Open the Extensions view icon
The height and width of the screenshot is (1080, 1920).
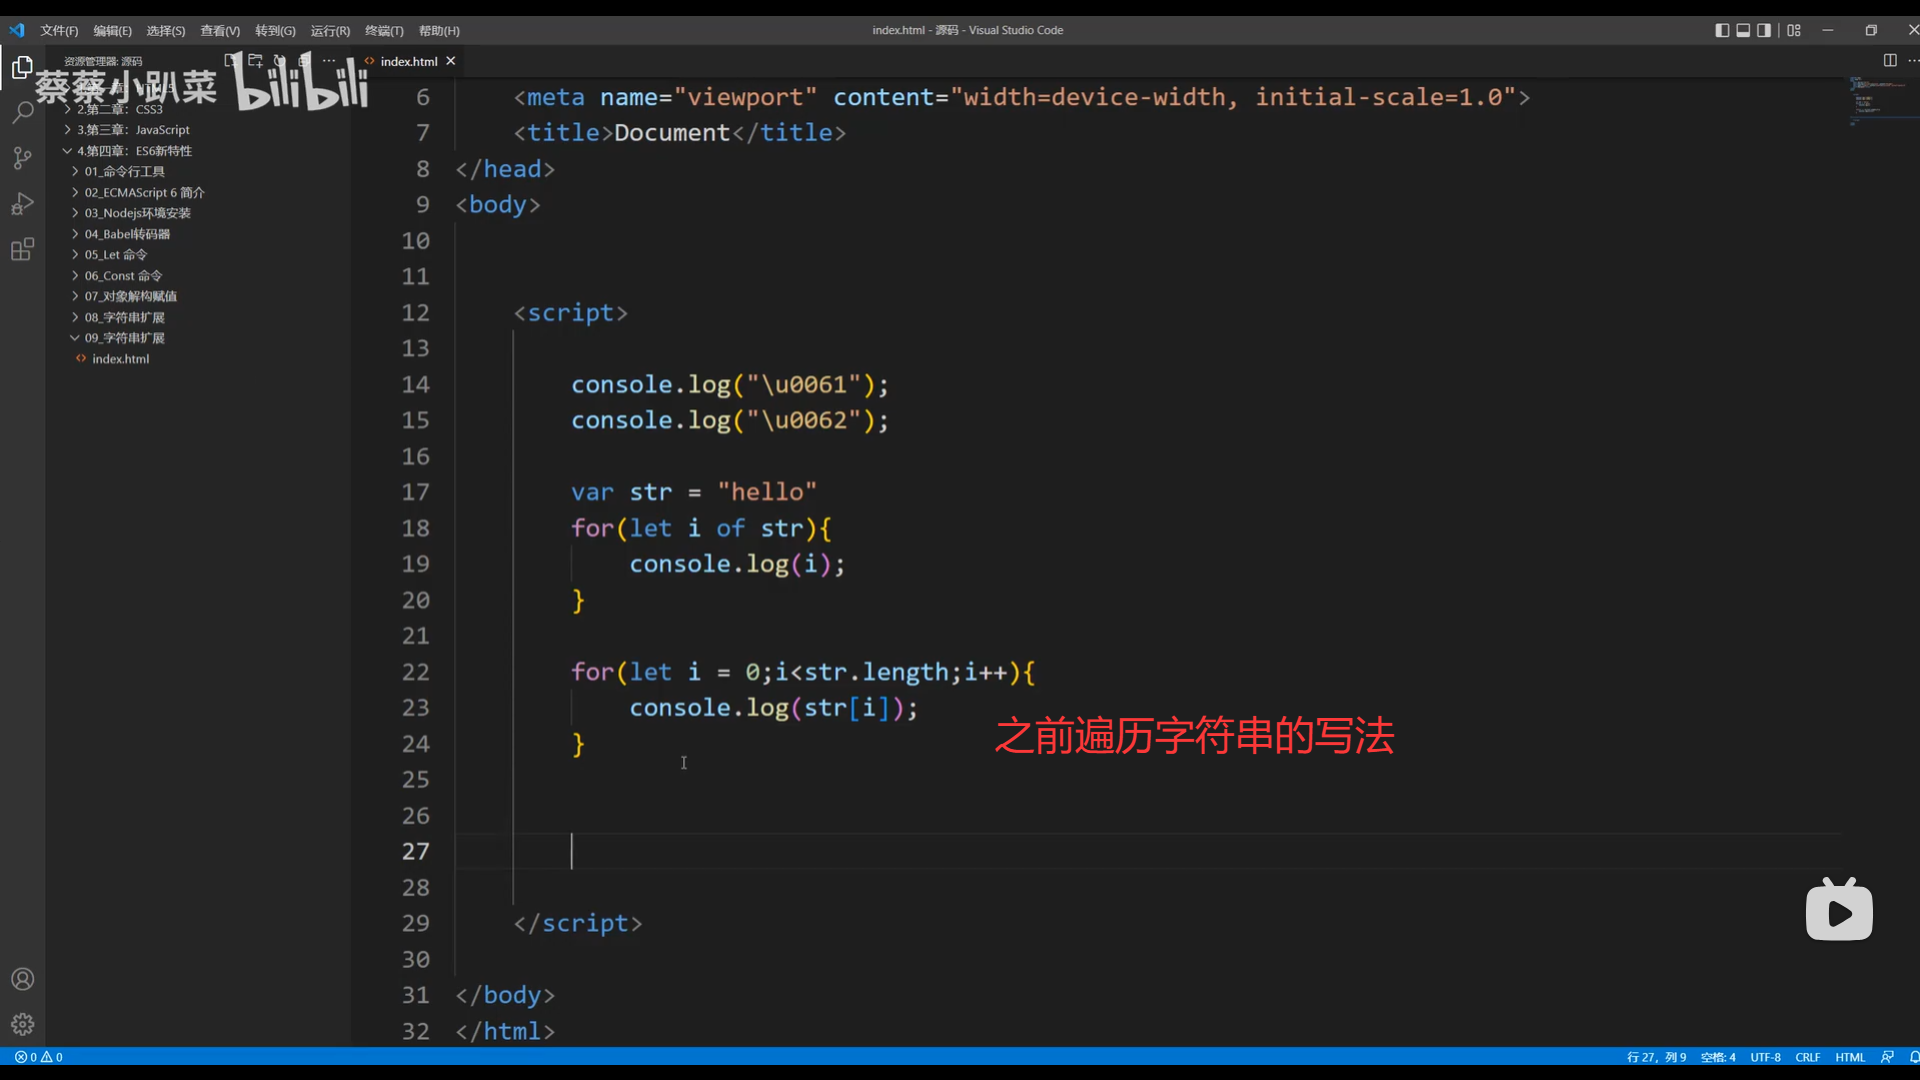pos(22,249)
